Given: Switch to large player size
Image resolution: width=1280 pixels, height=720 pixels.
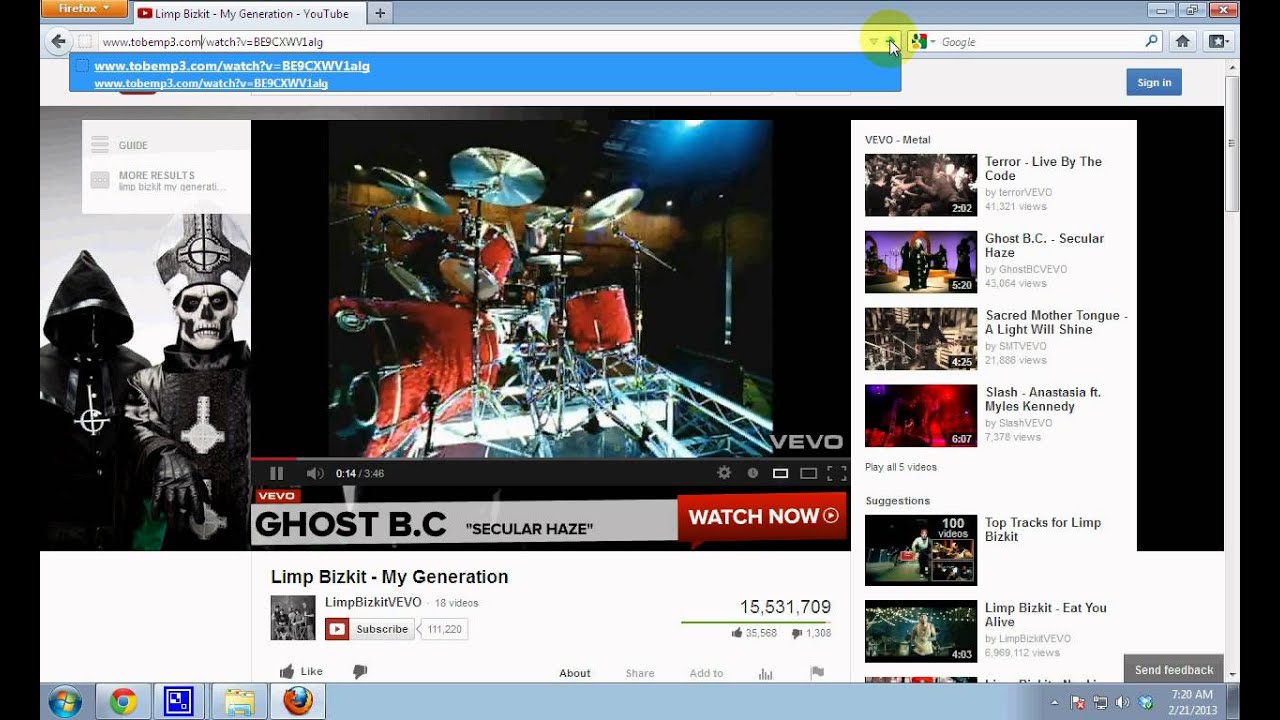Looking at the screenshot, I should (x=809, y=473).
